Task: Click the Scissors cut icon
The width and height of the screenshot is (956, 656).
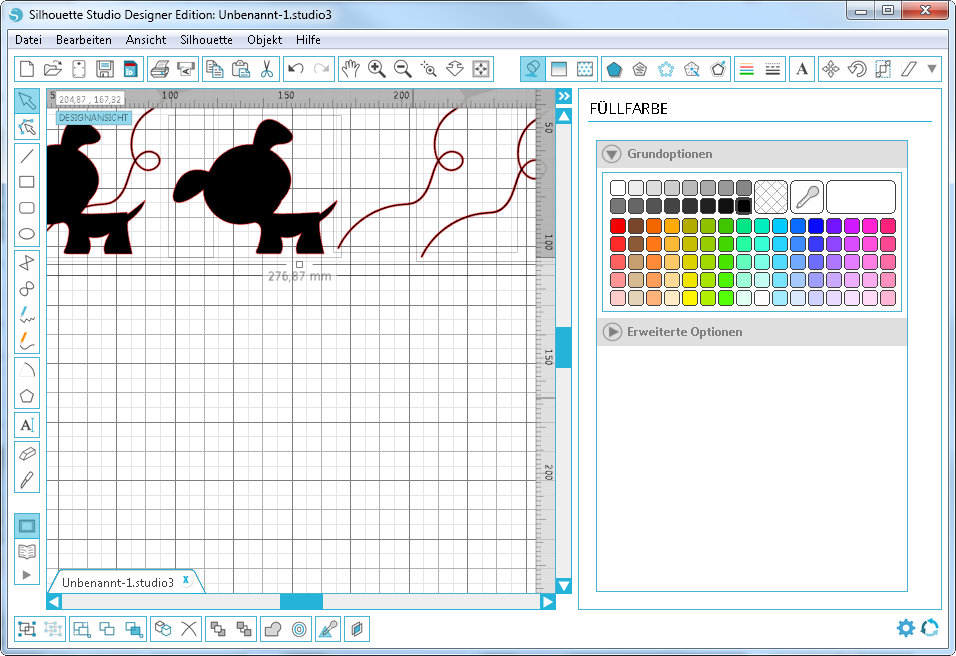Action: pyautogui.click(x=267, y=69)
